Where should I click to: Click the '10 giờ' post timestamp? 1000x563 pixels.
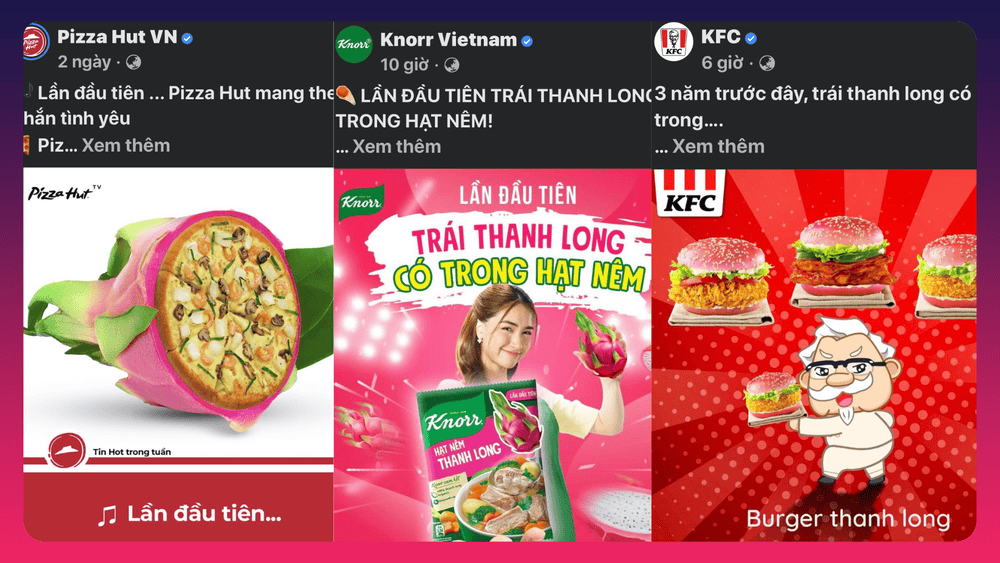(x=404, y=65)
